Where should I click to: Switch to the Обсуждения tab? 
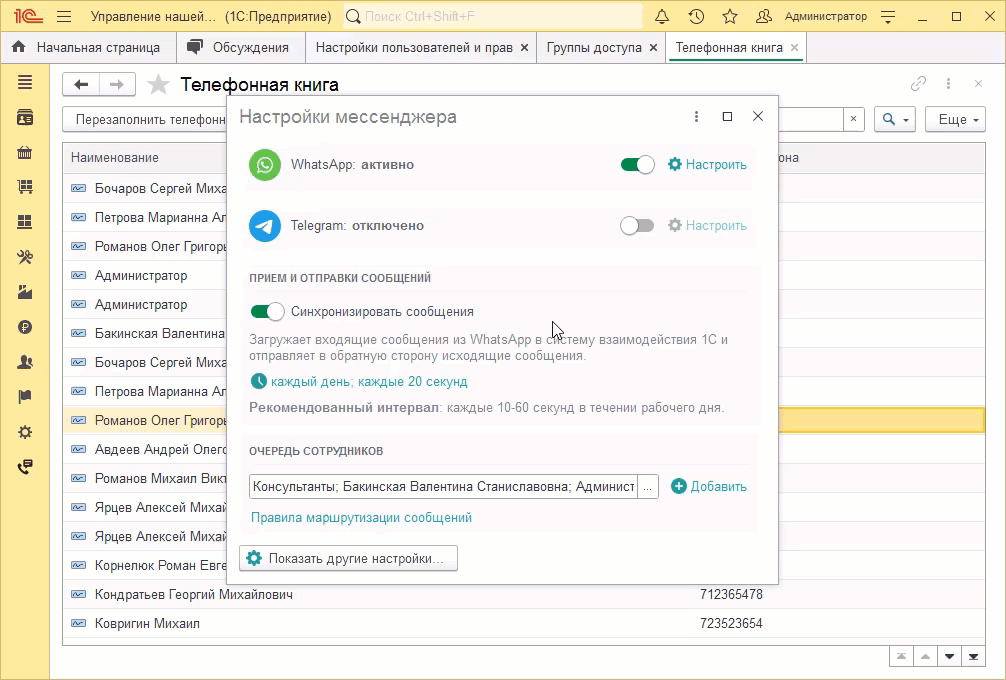[240, 47]
